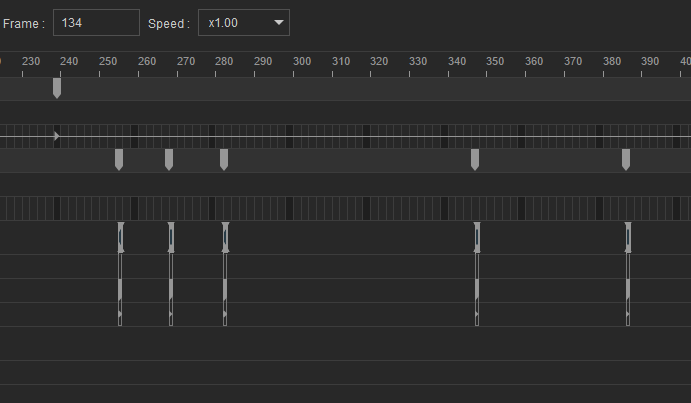Viewport: 691px width, 403px height.
Task: Select the marker near frame 345
Action: point(475,160)
